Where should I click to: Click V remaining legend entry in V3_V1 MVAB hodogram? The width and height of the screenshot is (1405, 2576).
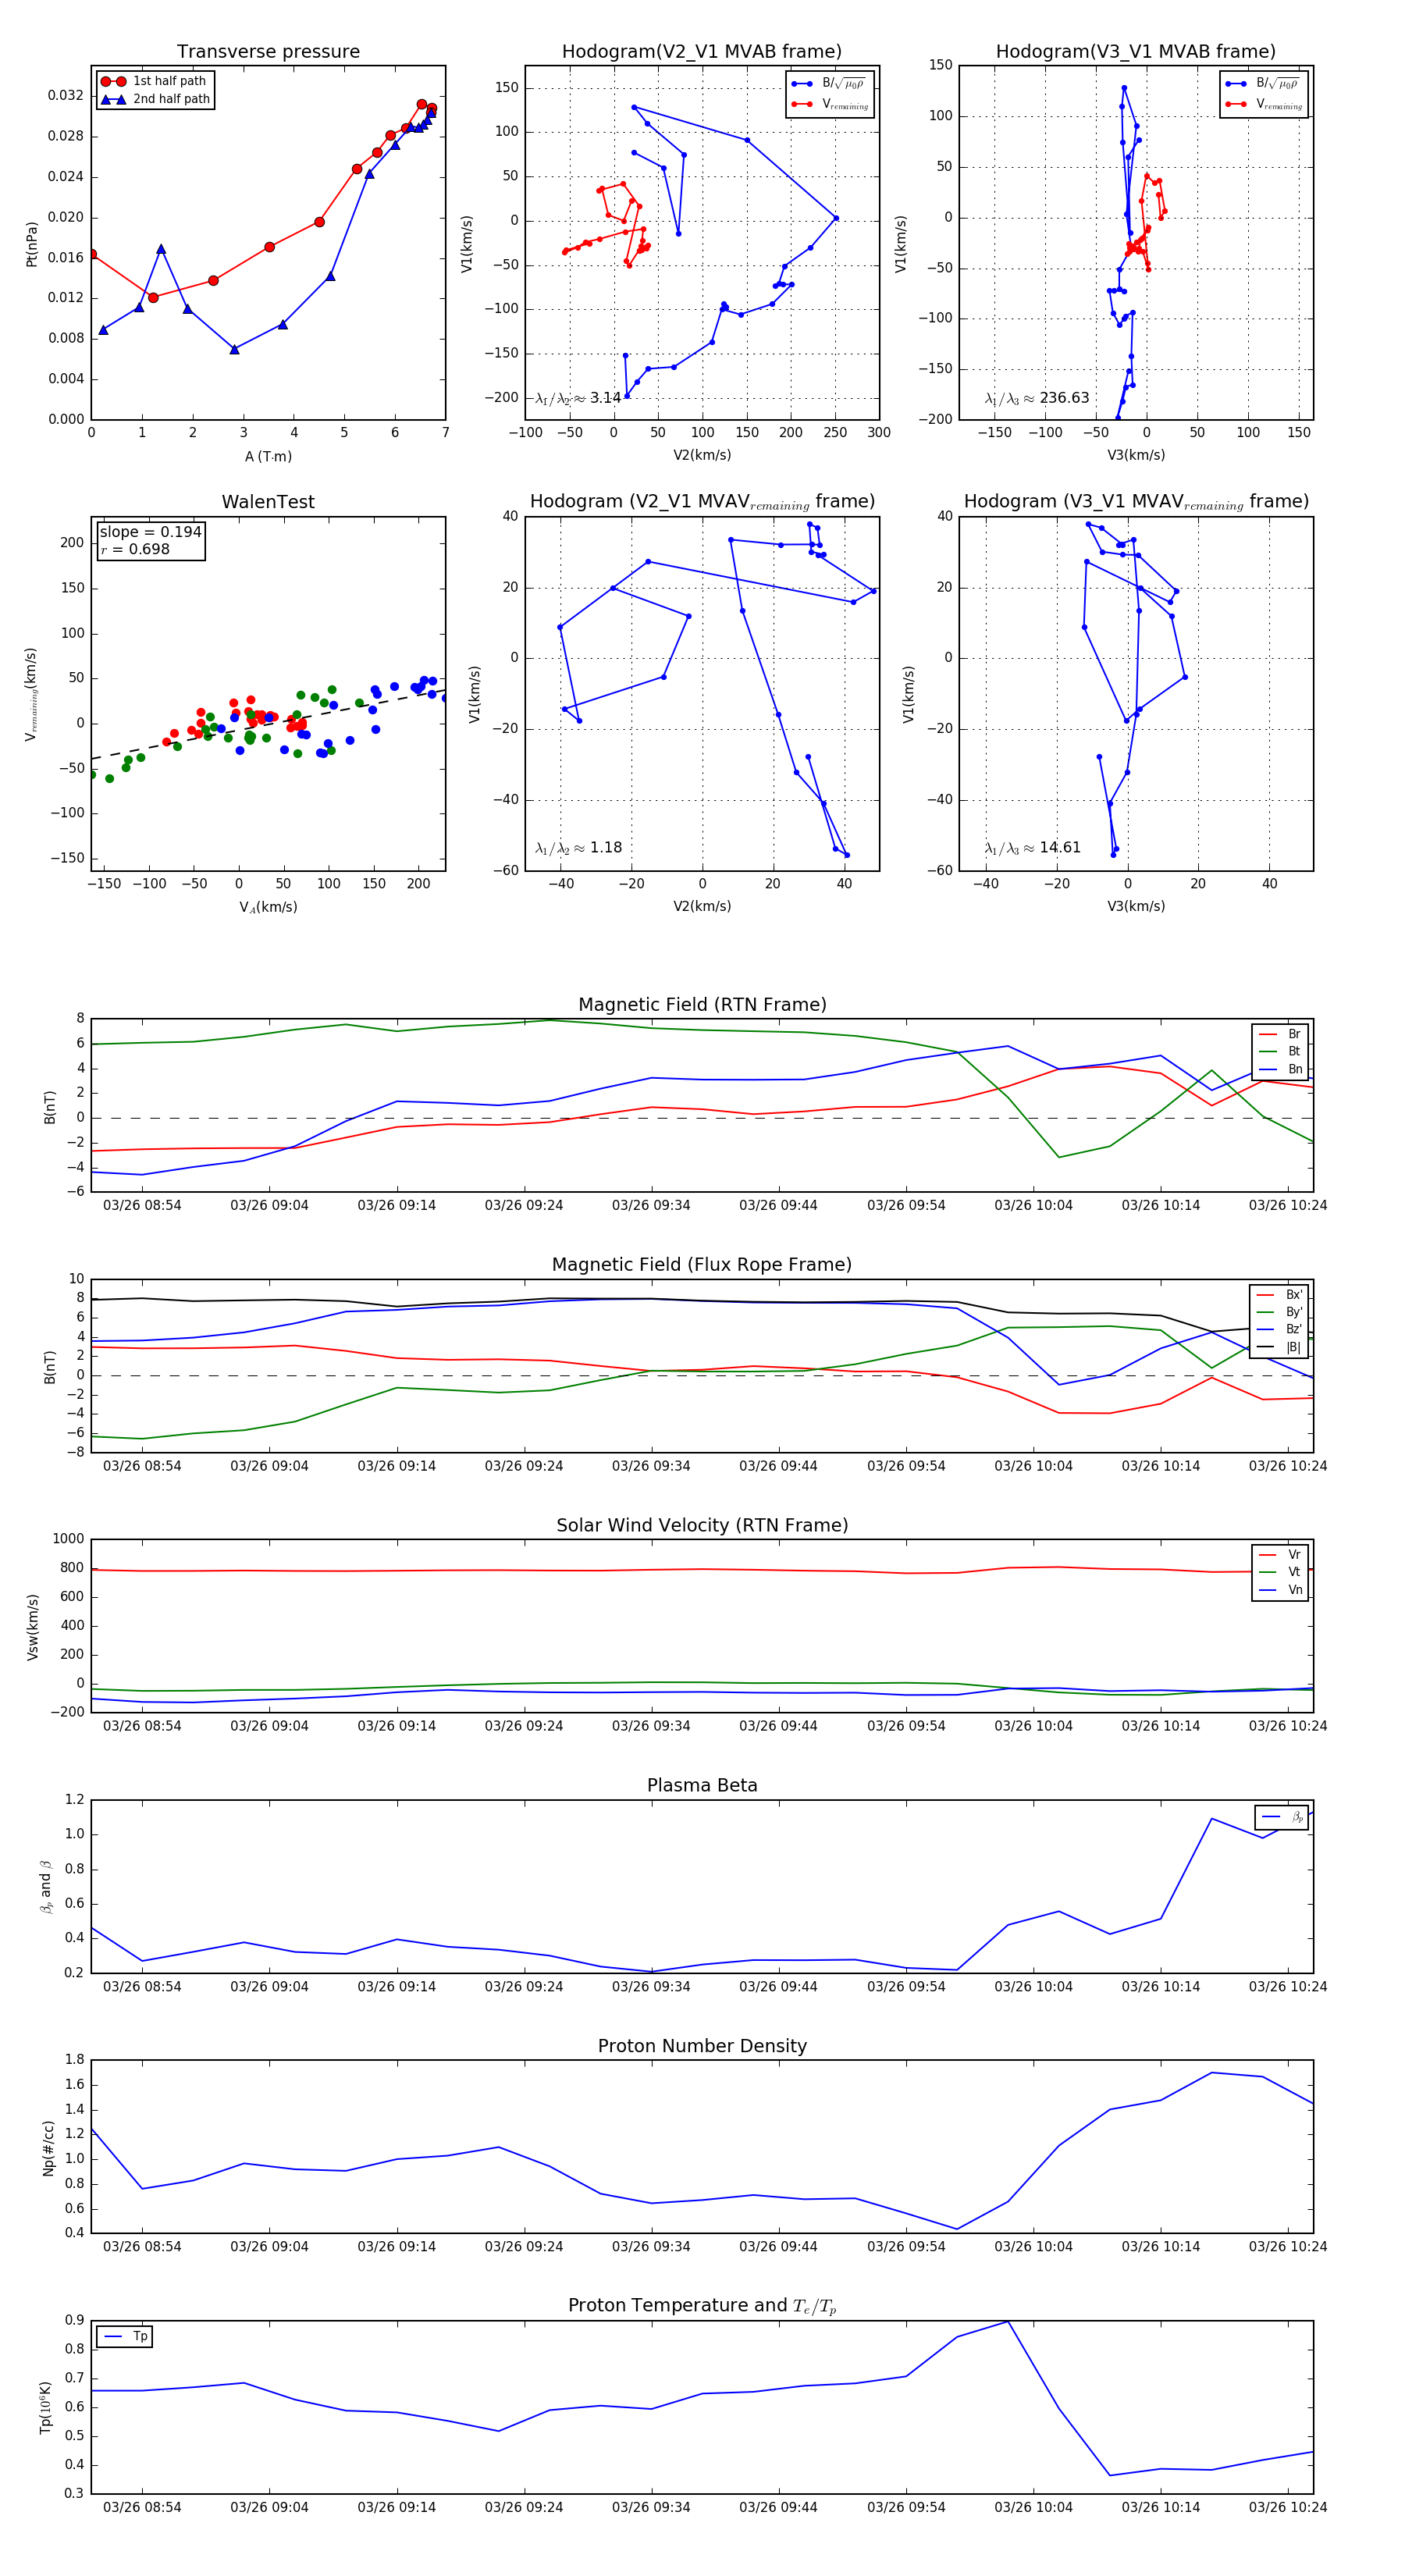(1263, 104)
